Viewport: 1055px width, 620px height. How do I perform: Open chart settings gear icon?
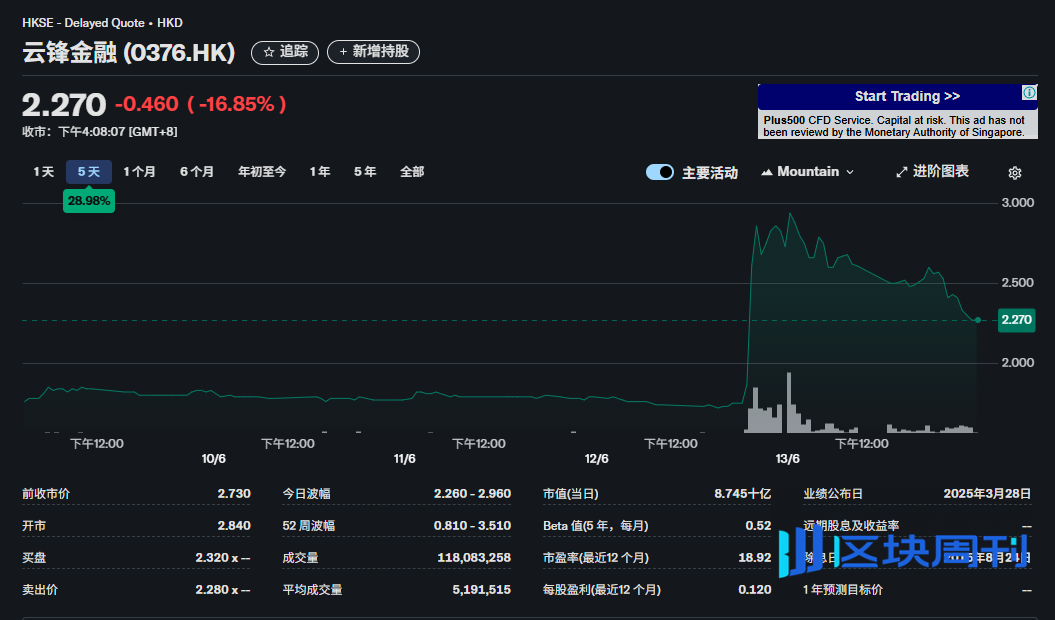[1015, 173]
